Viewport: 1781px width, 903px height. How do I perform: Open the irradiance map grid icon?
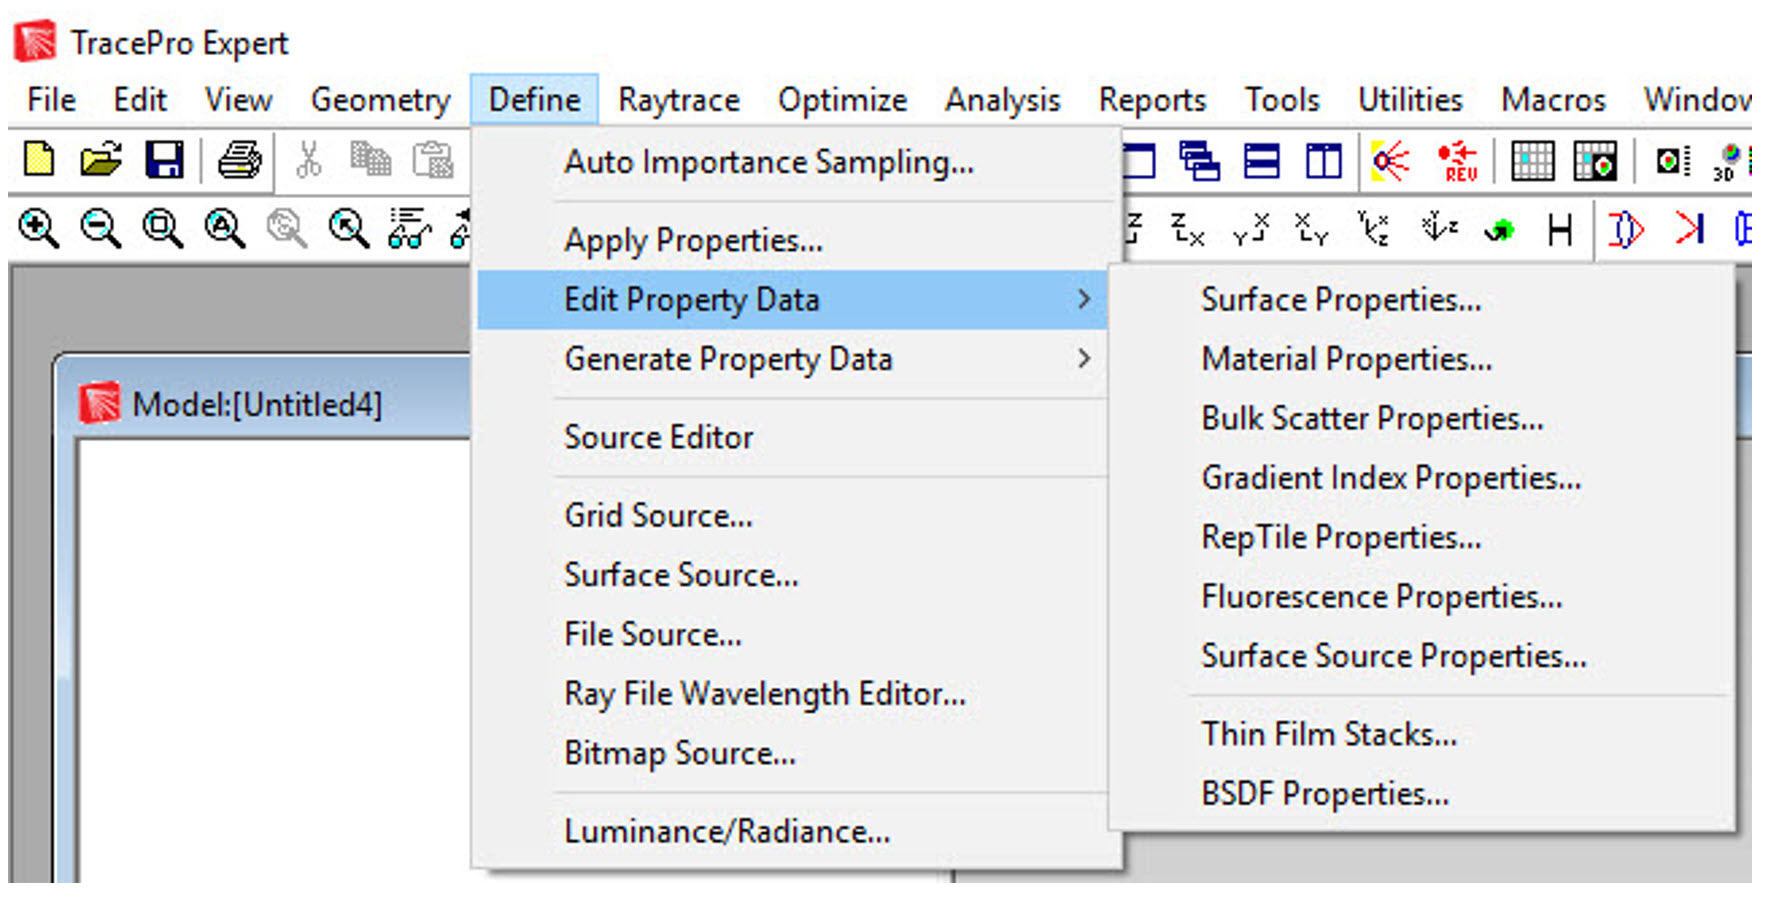(x=1533, y=160)
